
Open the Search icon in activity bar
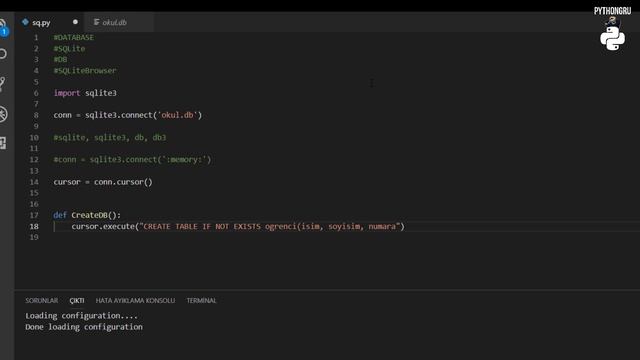click(x=3, y=54)
